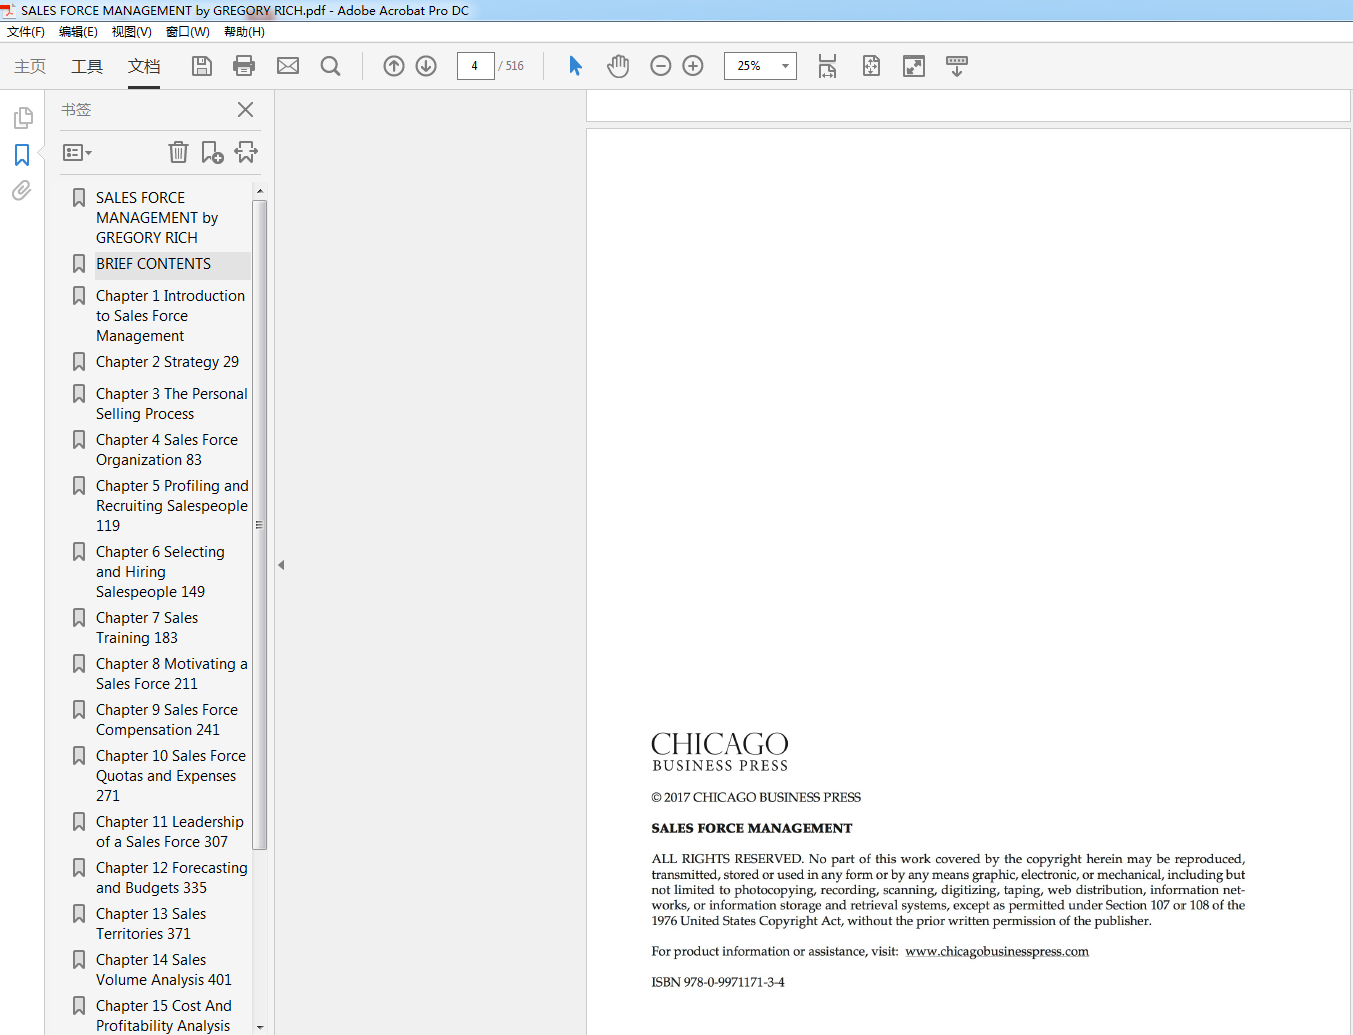Open the Bookmarks panel icon
Screen dimensions: 1353x1035
point(22,155)
